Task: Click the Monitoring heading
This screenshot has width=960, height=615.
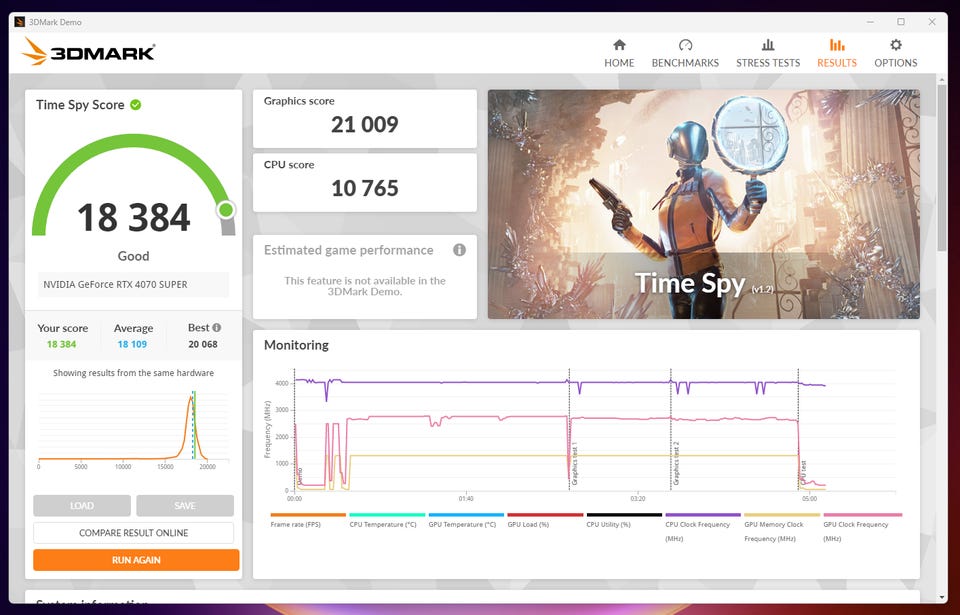Action: pyautogui.click(x=296, y=345)
